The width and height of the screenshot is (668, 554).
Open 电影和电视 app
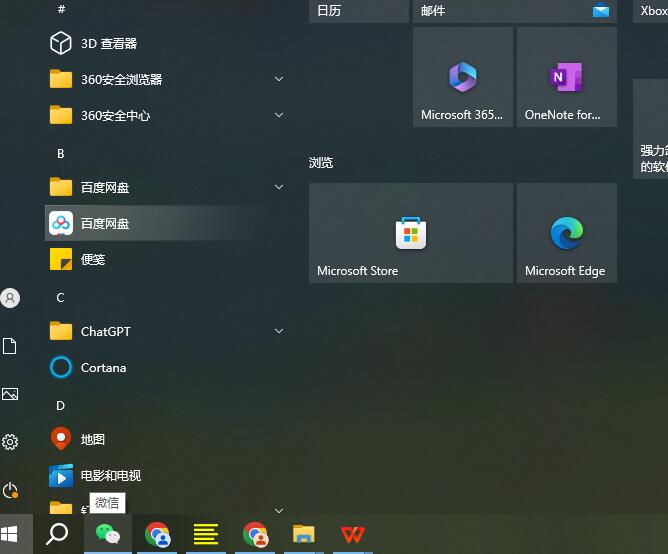110,475
